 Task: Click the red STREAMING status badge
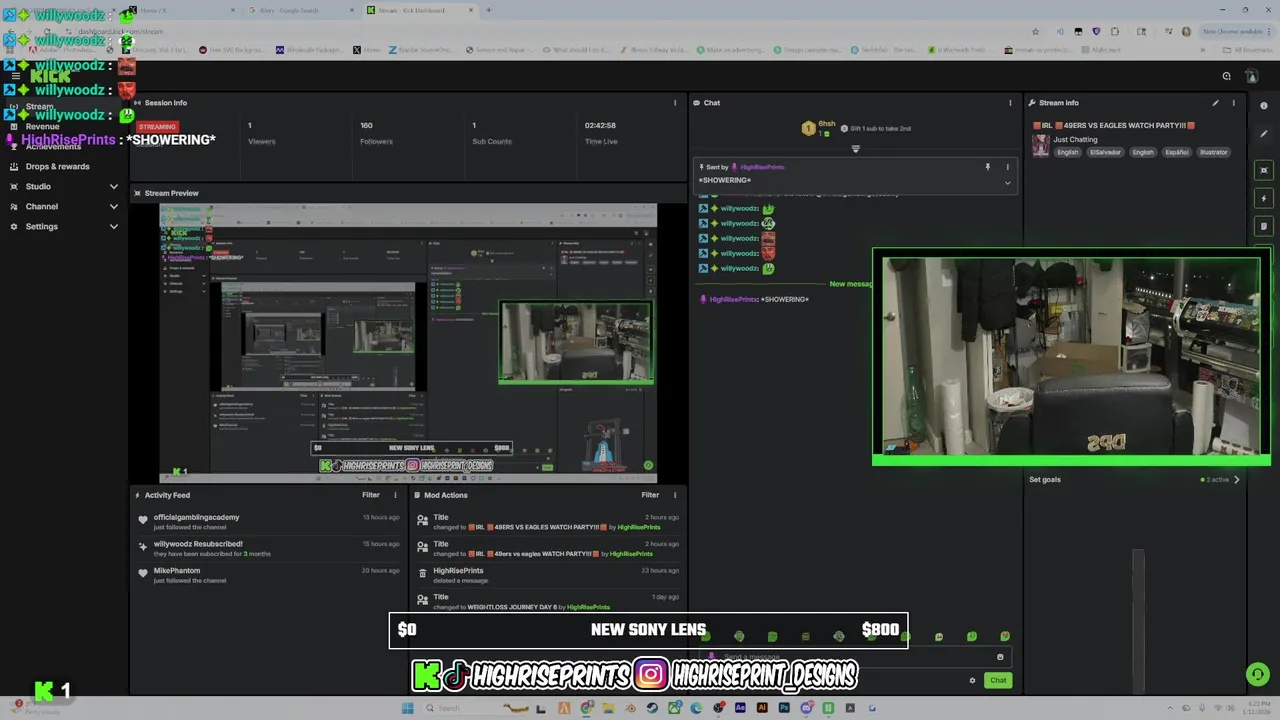tap(157, 127)
